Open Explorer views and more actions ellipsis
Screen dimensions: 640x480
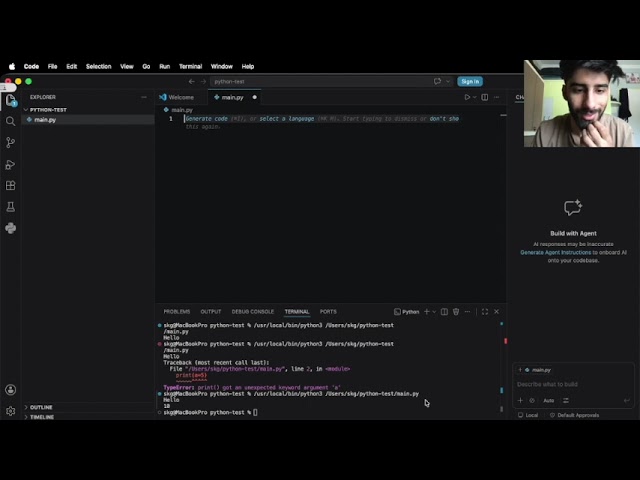pyautogui.click(x=144, y=97)
